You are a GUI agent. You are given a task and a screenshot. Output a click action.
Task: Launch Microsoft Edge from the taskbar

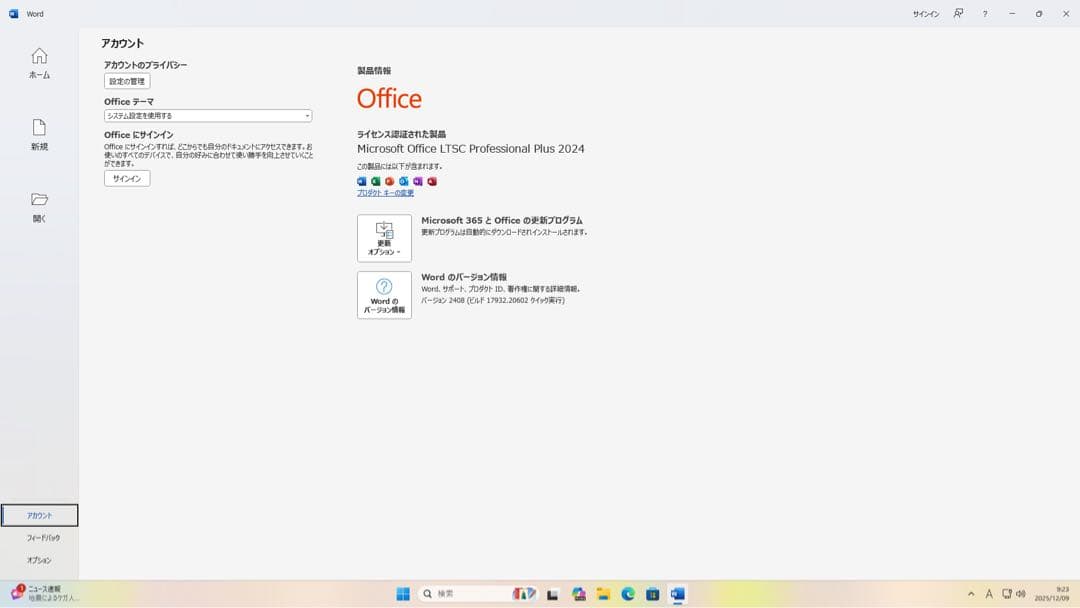pos(628,593)
